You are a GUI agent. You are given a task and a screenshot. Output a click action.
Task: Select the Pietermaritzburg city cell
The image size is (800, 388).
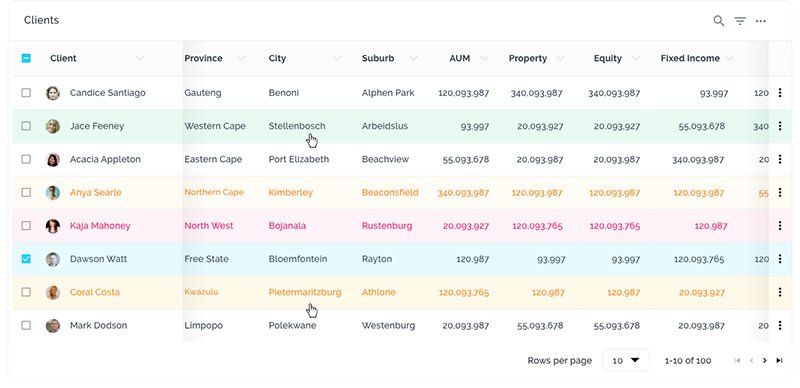tap(305, 292)
